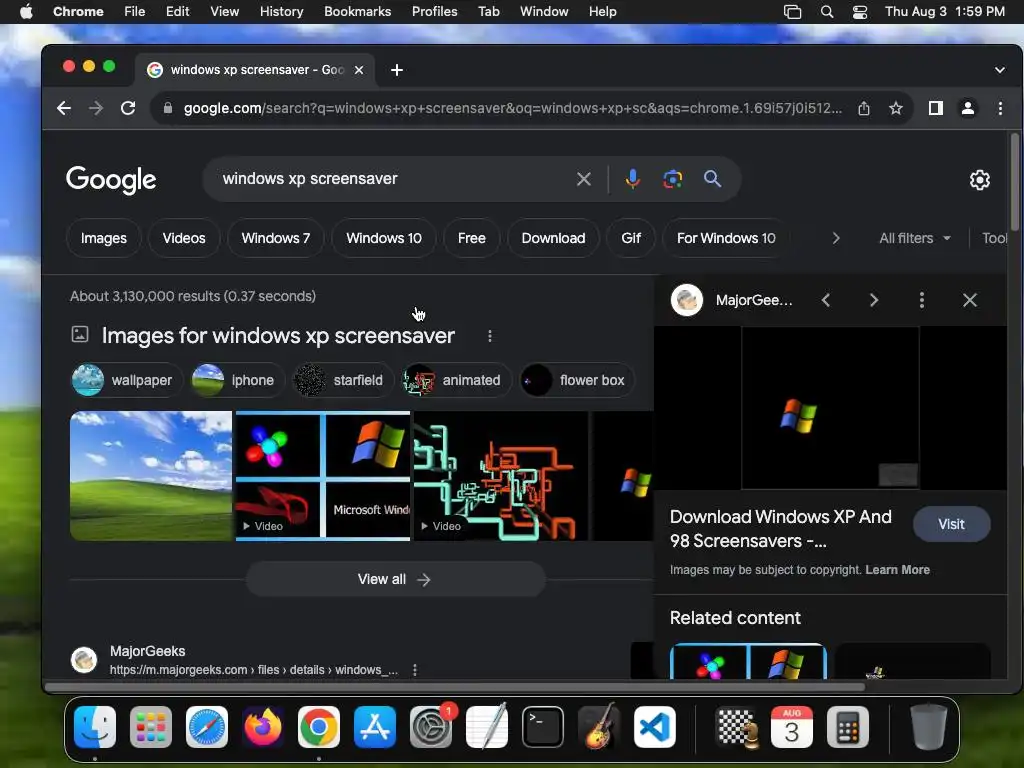Launch Visual Studio Code from Dock
This screenshot has height=768, width=1024.
[654, 727]
